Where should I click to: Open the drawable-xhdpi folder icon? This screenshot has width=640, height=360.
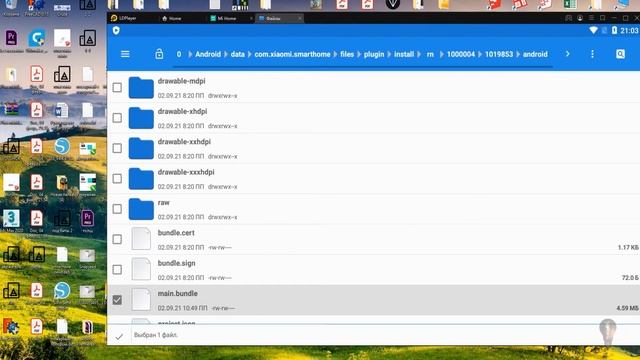coord(141,118)
